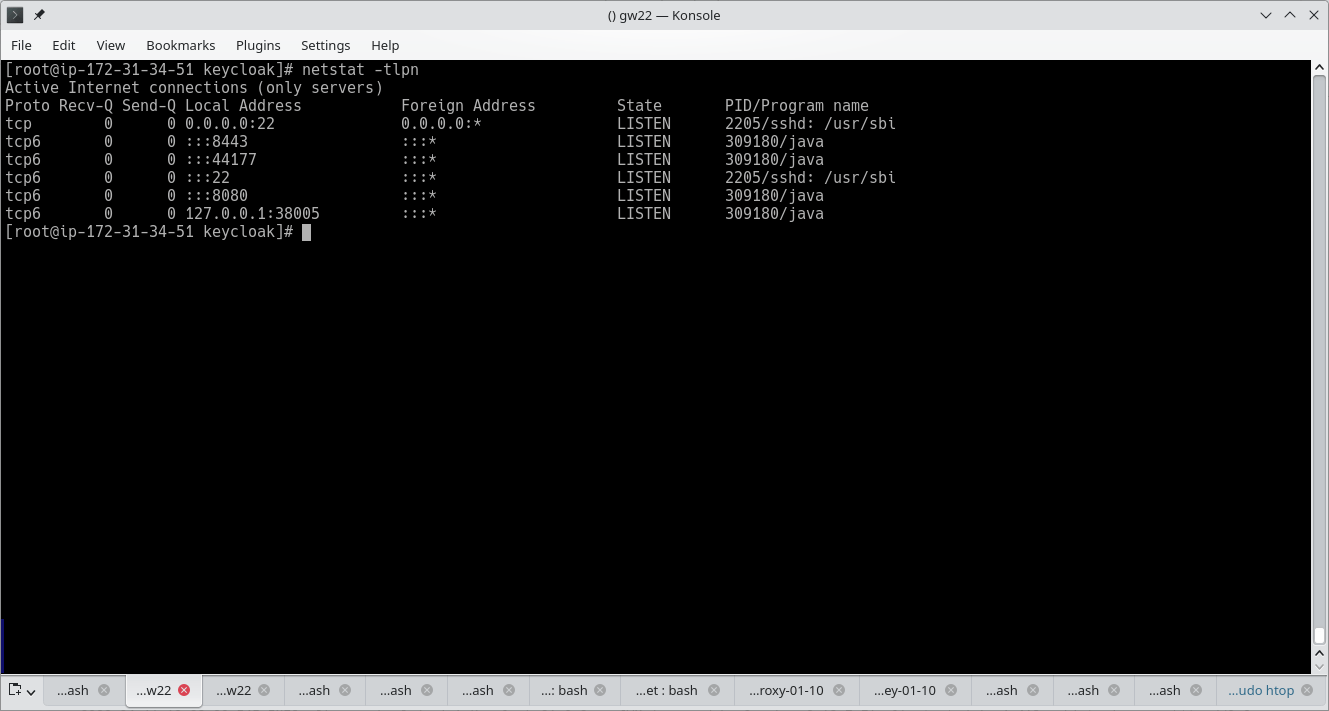Switch to the ...roxy-01-10 tab
Screen dimensions: 1329x711
pos(786,690)
